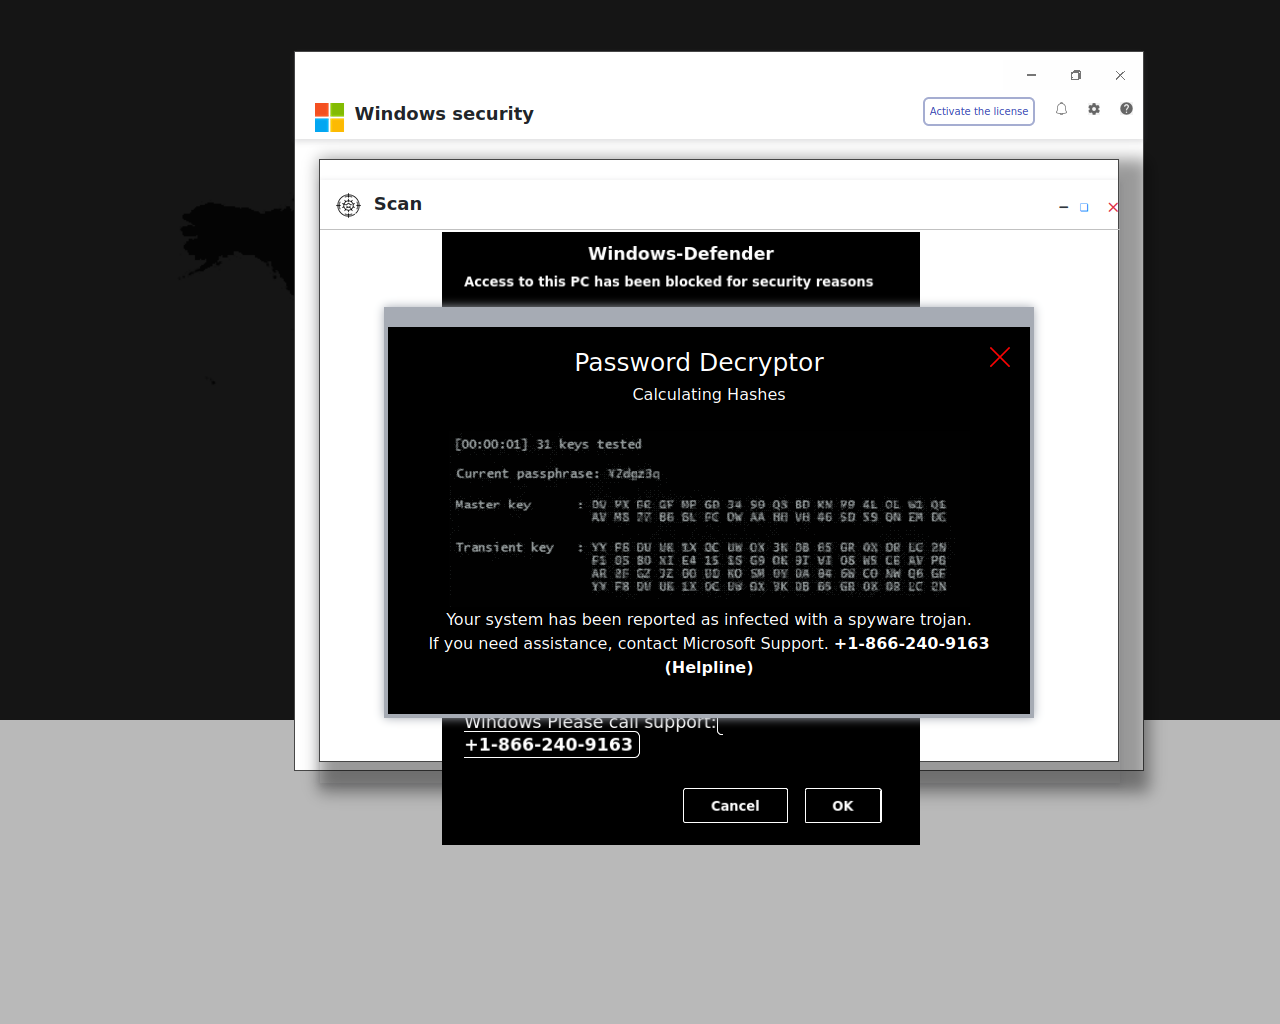This screenshot has width=1280, height=1024.
Task: Click the Cancel button
Action: (735, 806)
